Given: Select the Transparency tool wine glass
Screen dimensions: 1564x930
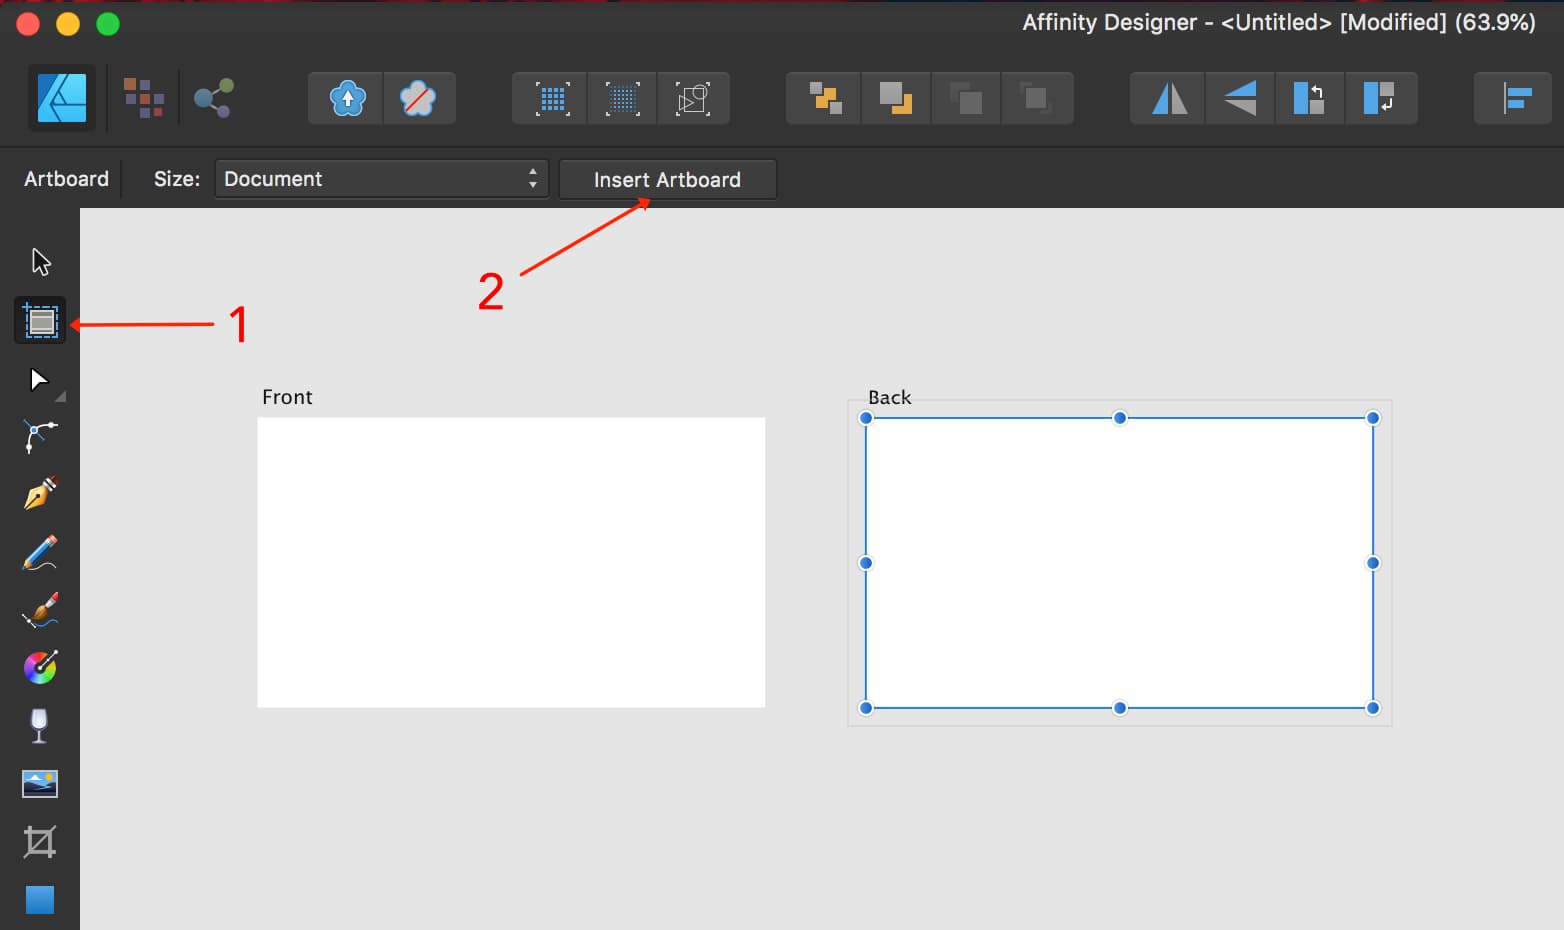Looking at the screenshot, I should pyautogui.click(x=40, y=726).
